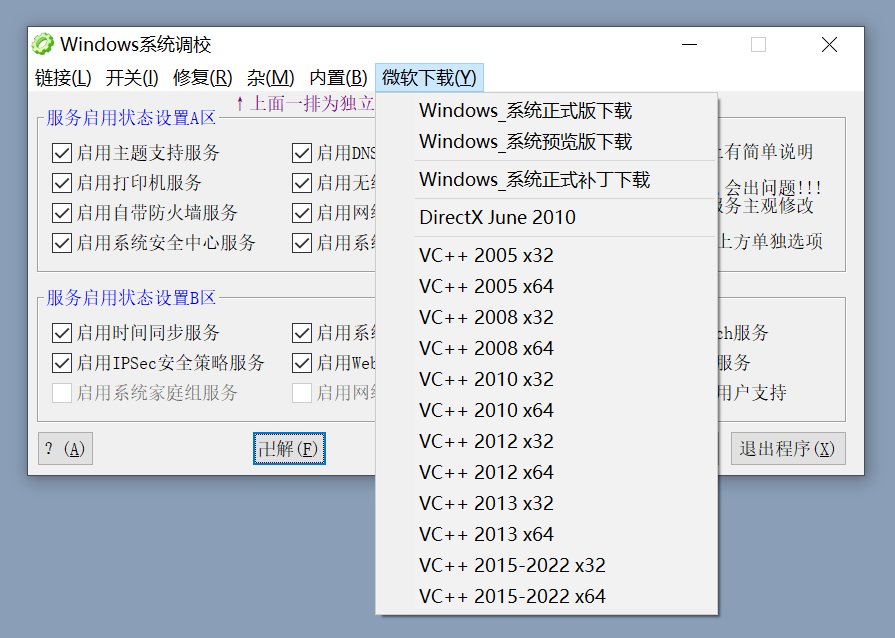Click the ? (A) help button
Viewport: 895px width, 638px height.
point(65,449)
